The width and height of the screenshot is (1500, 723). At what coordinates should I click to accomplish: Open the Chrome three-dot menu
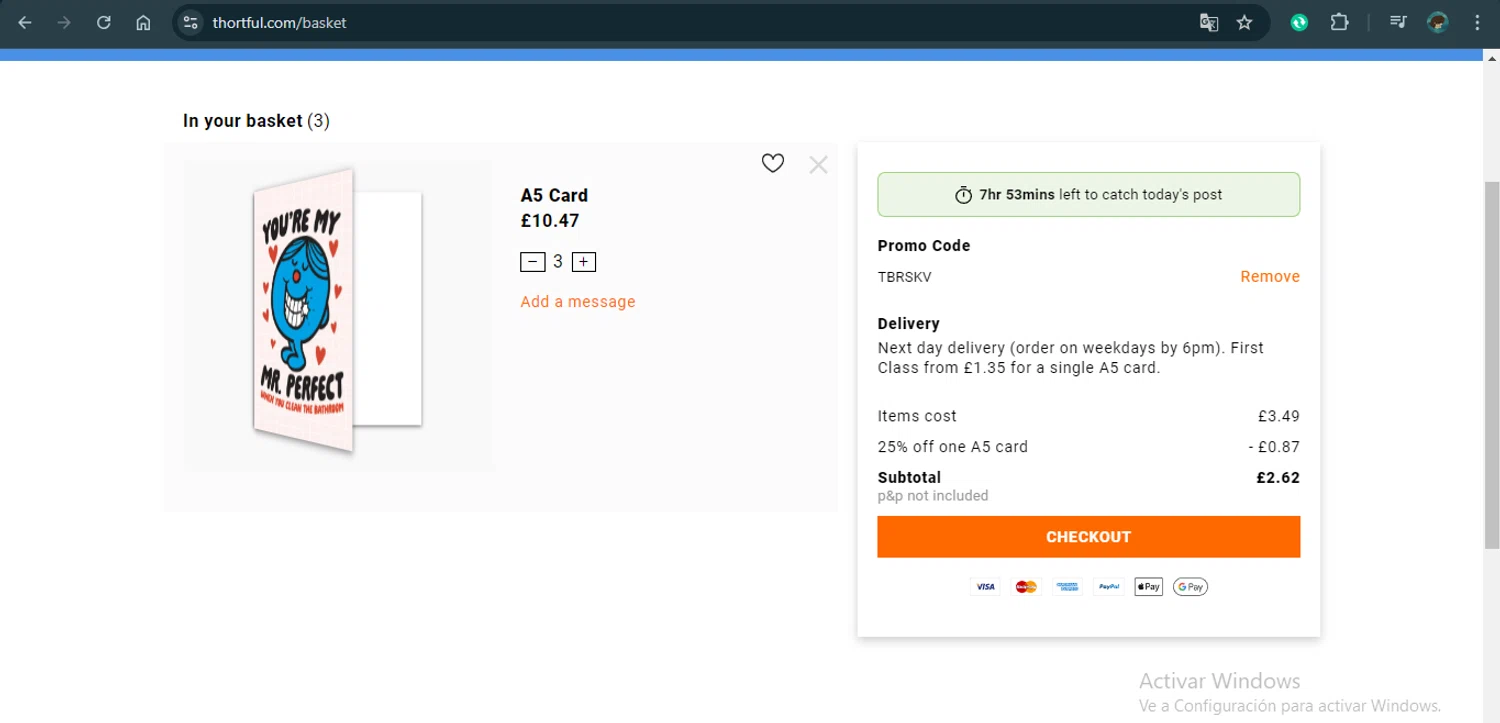pyautogui.click(x=1477, y=22)
